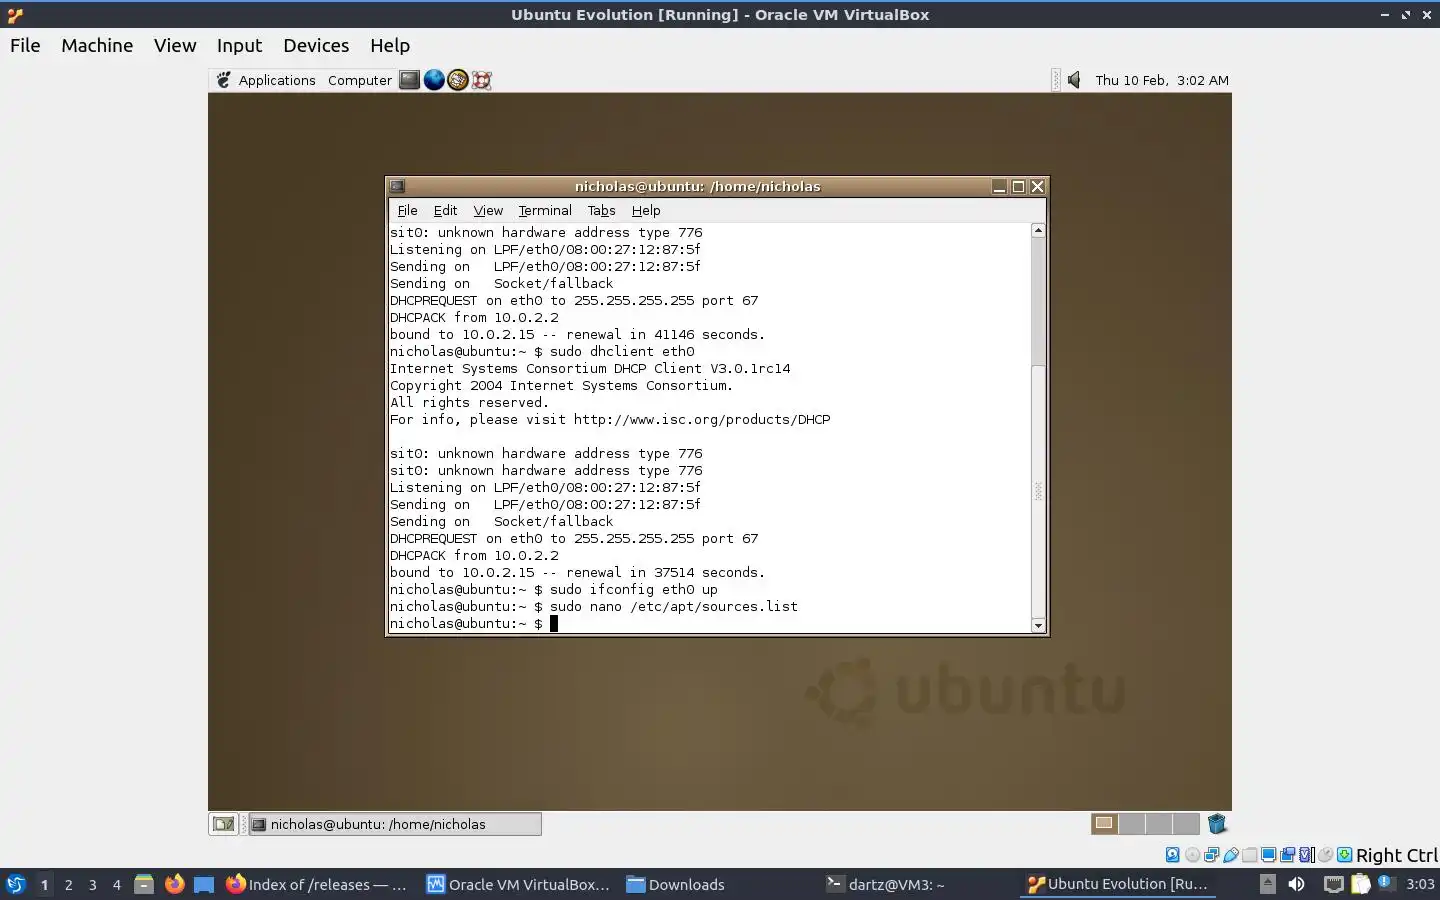The width and height of the screenshot is (1440, 900).
Task: Switch to host desktop 2
Action: pyautogui.click(x=68, y=884)
